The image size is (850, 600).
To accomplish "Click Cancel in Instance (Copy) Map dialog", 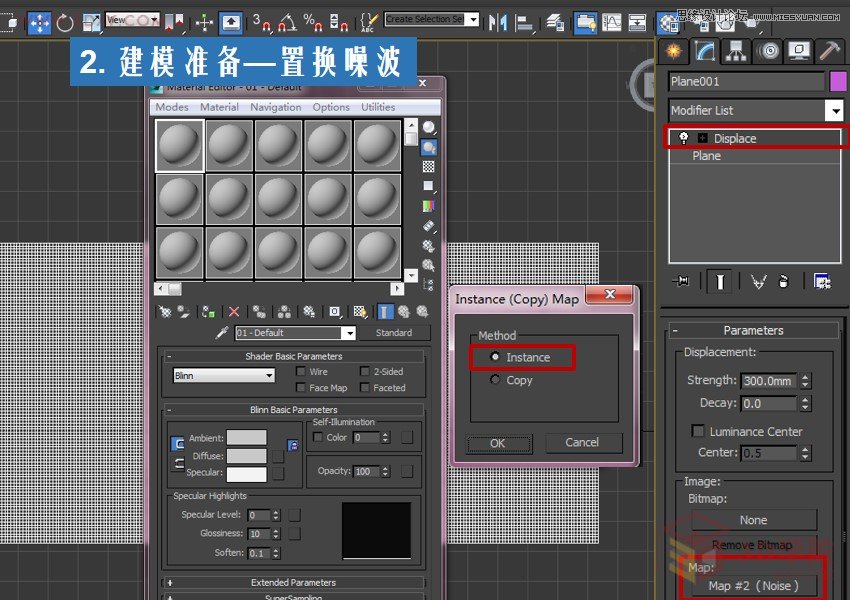I will click(x=583, y=442).
